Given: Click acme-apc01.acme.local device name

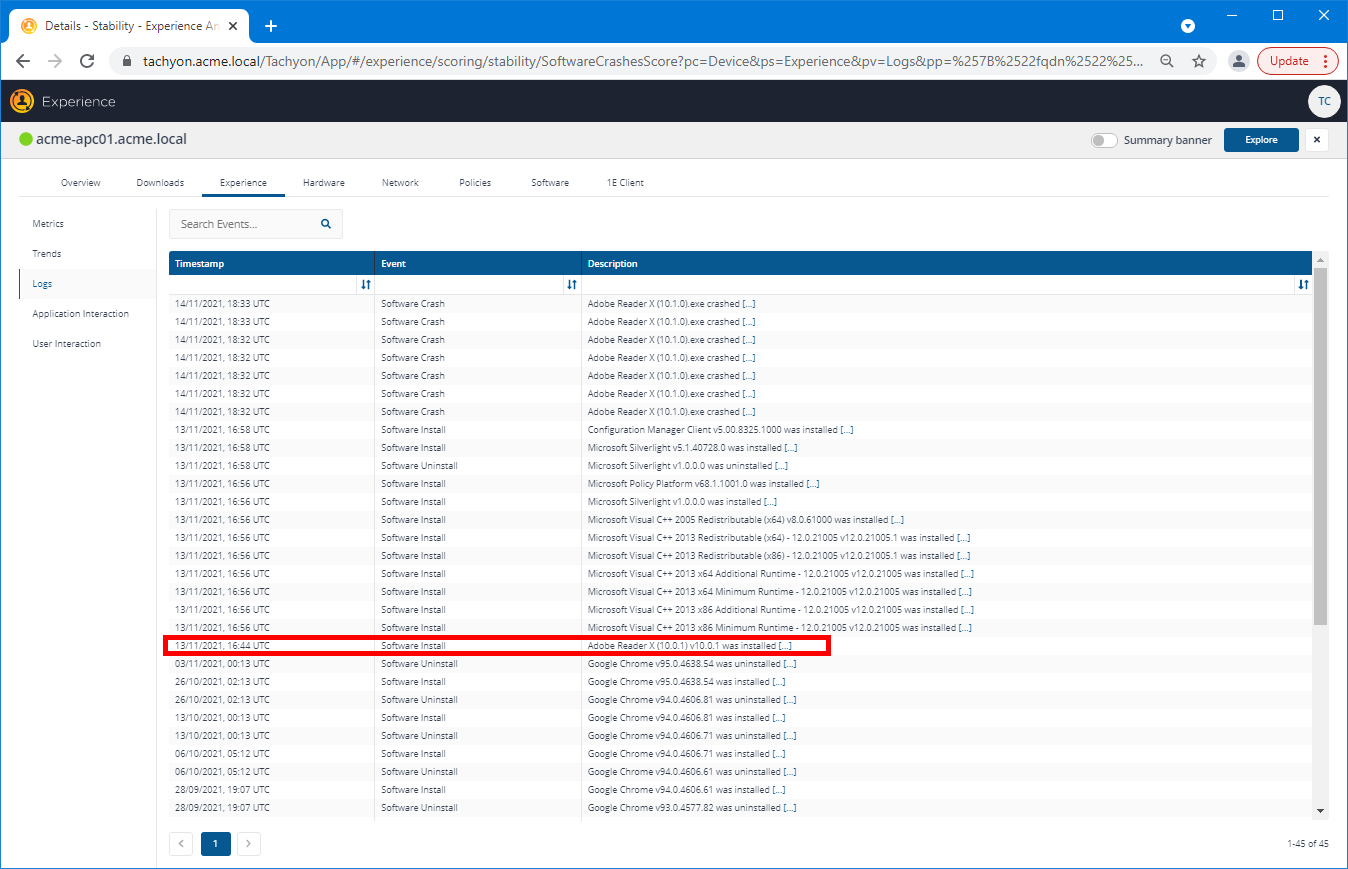Looking at the screenshot, I should (x=111, y=139).
